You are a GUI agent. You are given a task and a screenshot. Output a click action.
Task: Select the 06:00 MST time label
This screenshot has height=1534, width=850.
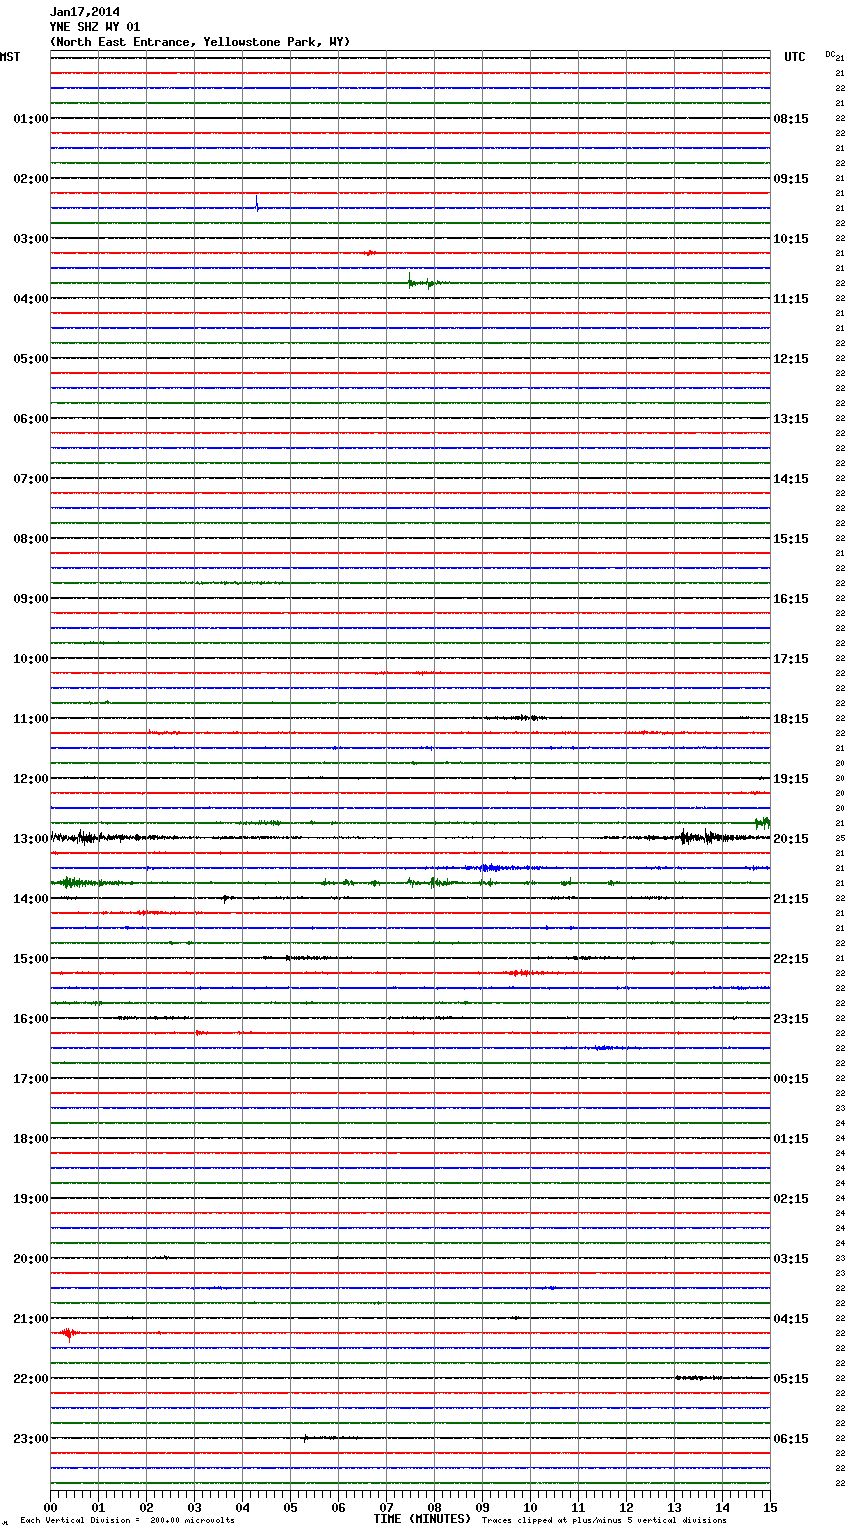point(30,419)
